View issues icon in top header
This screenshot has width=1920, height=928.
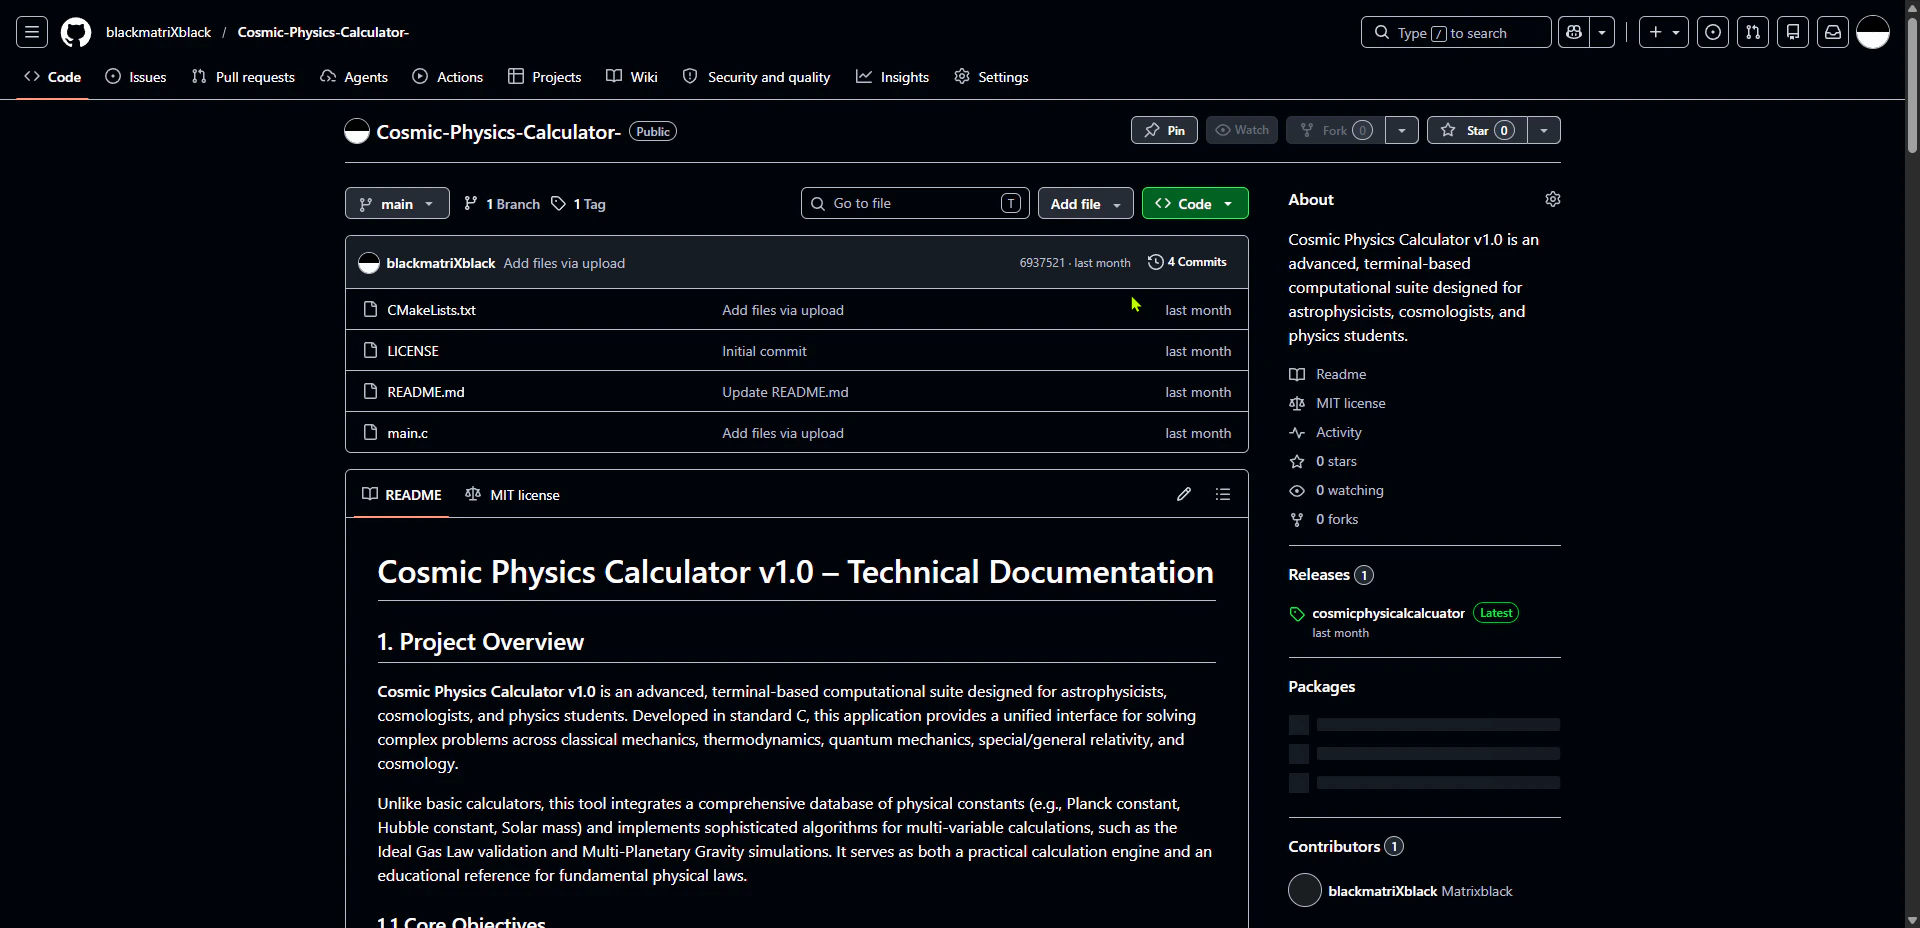tap(1713, 32)
